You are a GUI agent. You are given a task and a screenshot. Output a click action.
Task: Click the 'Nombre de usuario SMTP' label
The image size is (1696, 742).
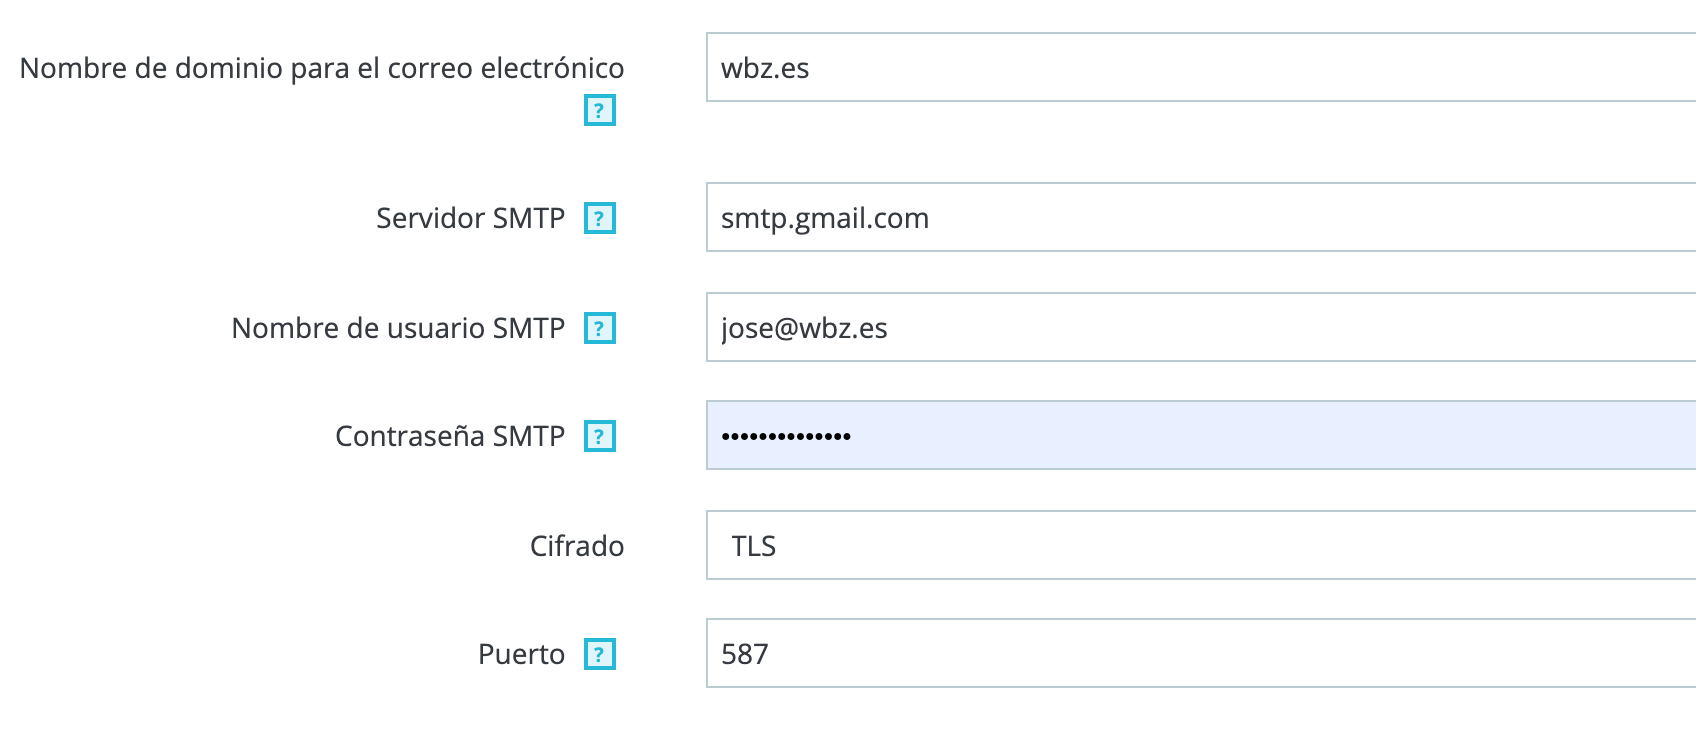[398, 328]
